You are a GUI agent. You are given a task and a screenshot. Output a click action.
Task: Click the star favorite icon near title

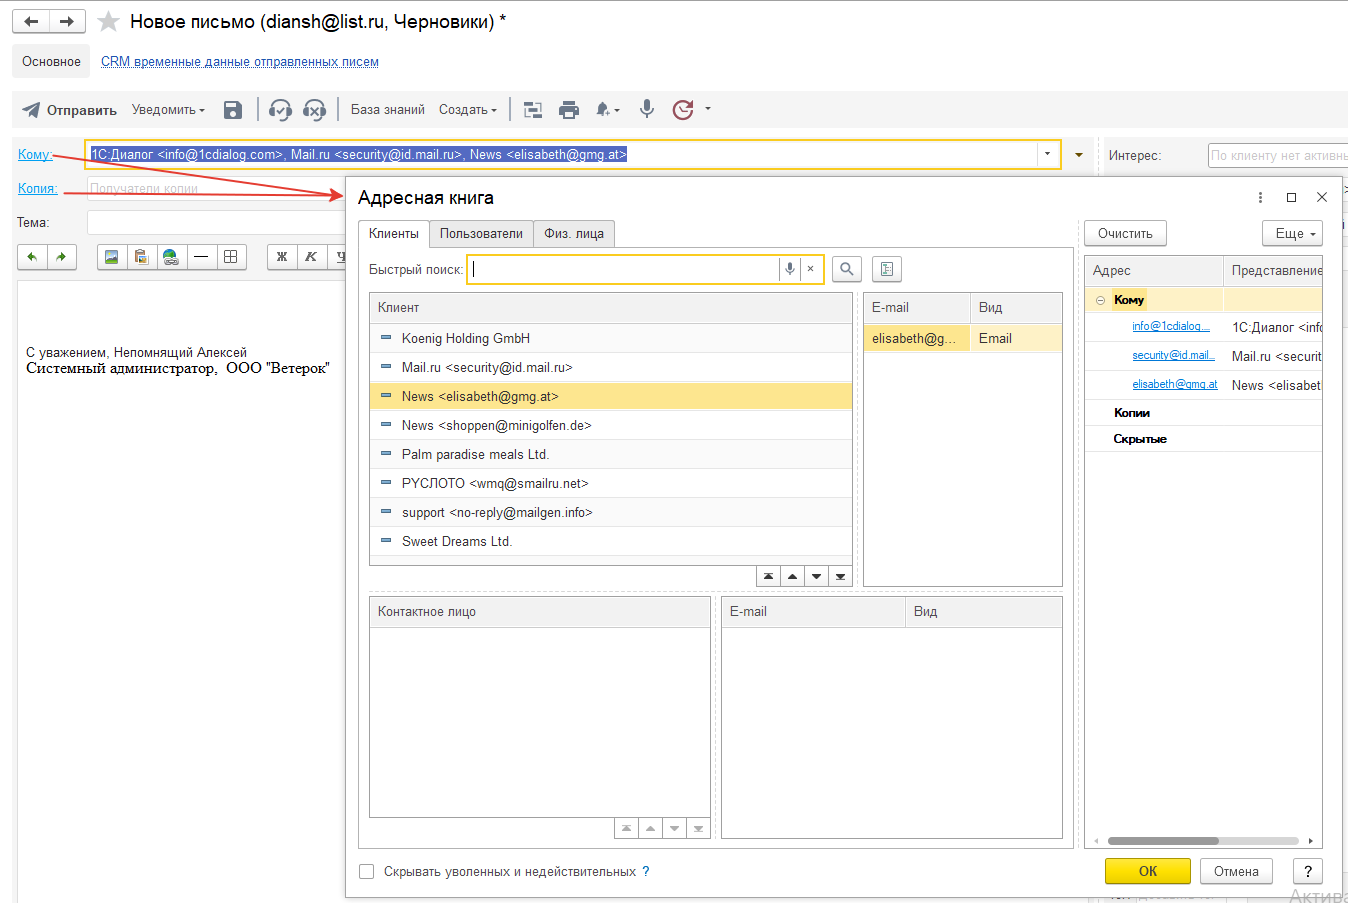(x=109, y=22)
